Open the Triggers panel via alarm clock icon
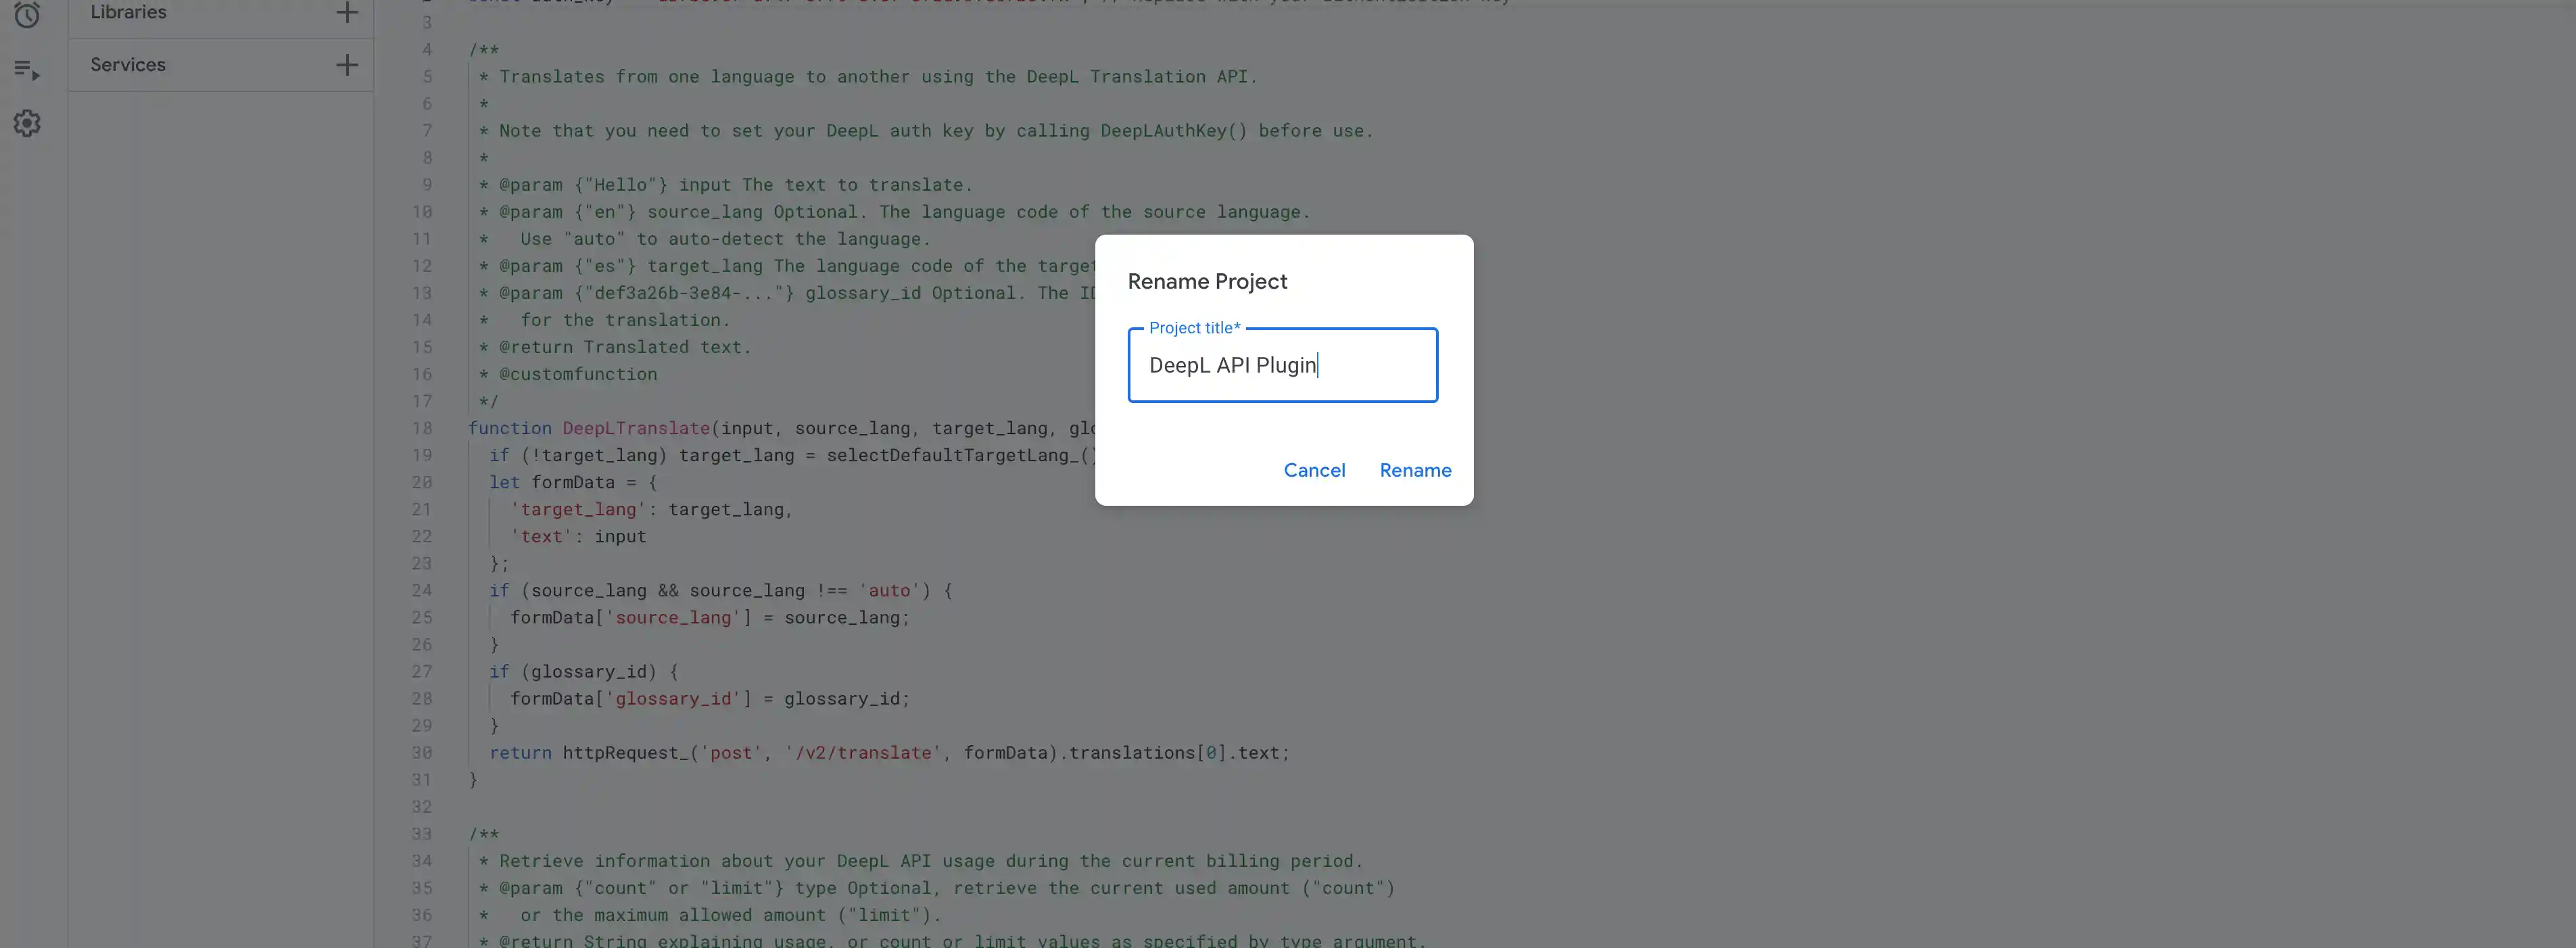2576x948 pixels. 27,16
